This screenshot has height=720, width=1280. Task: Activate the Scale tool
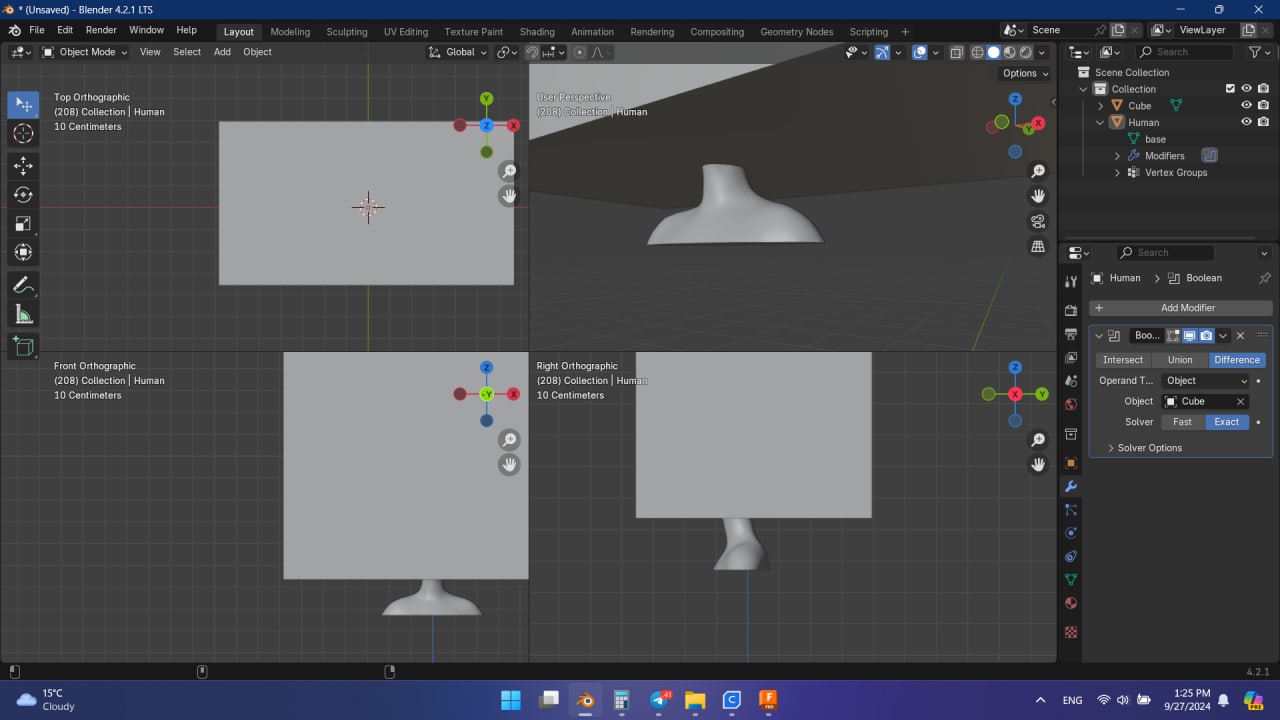[23, 224]
